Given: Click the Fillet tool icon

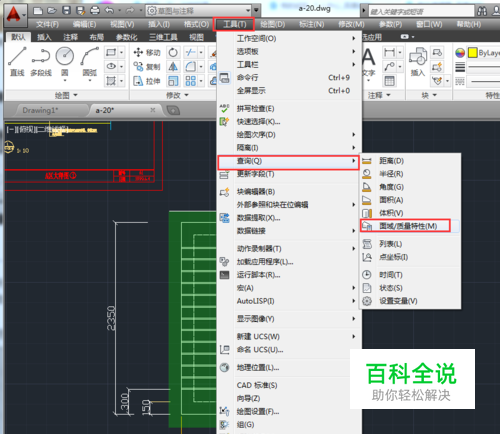Looking at the screenshot, I should pos(190,67).
